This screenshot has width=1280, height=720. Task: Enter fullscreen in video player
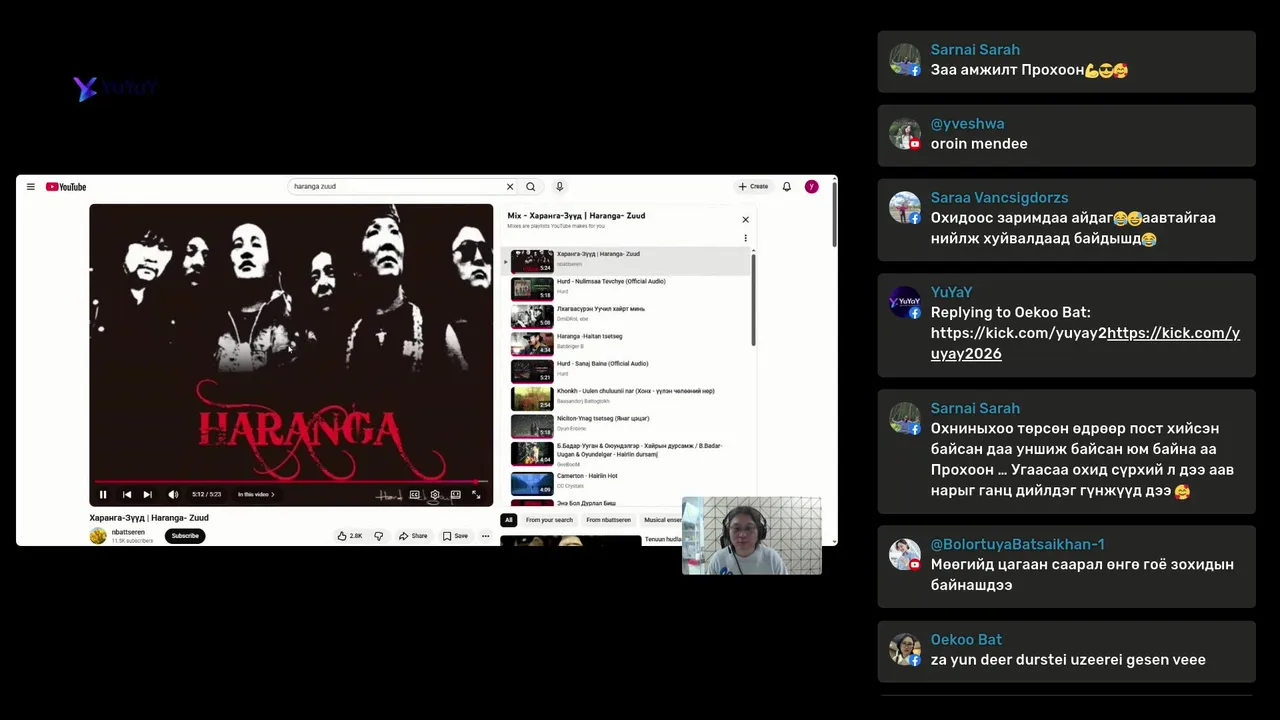pyautogui.click(x=476, y=494)
